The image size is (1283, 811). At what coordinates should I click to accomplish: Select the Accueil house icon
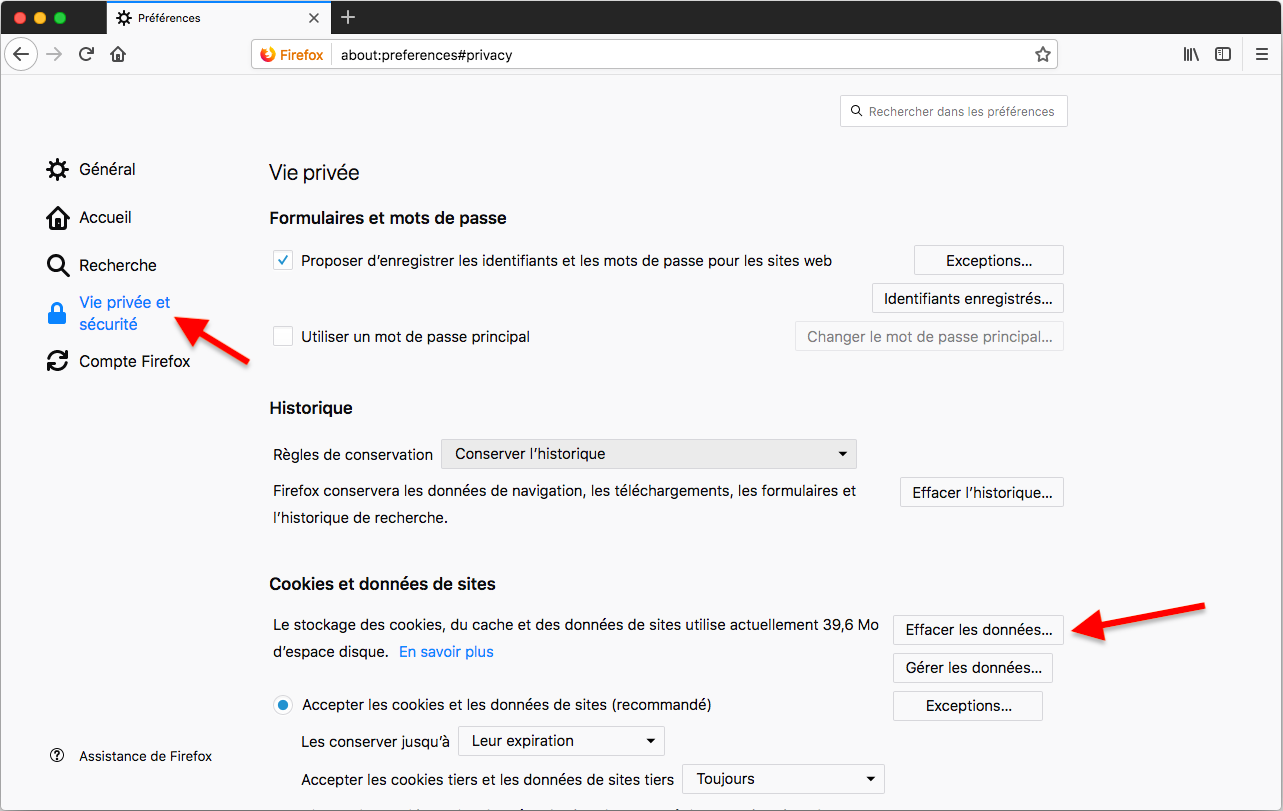pos(58,217)
